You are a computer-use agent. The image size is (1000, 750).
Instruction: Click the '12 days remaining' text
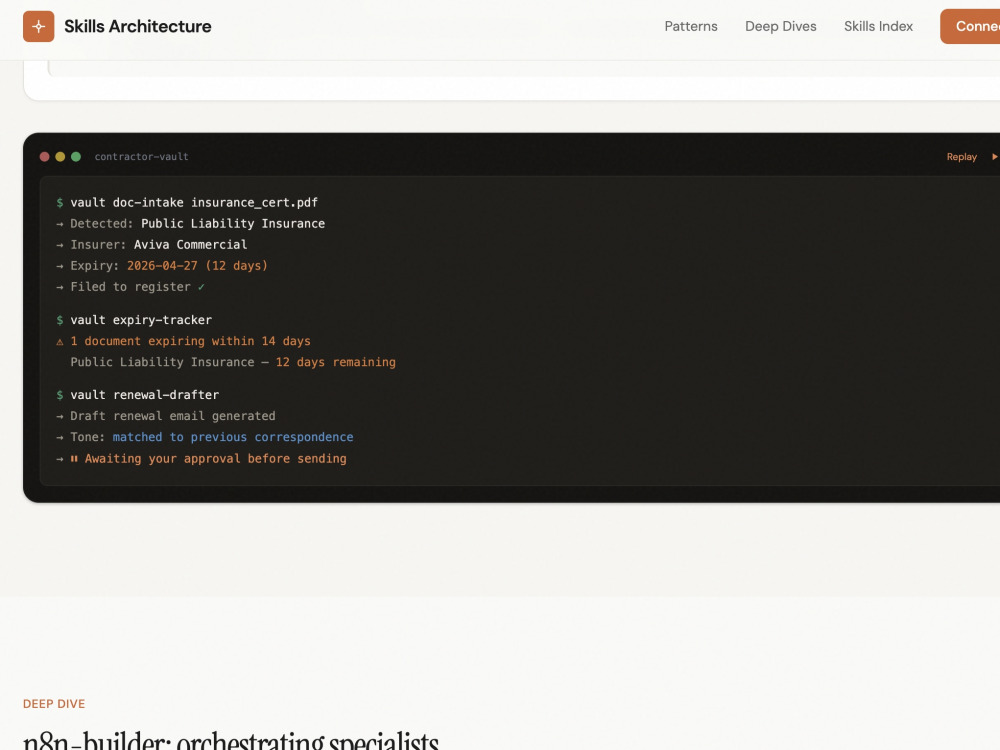(x=335, y=362)
